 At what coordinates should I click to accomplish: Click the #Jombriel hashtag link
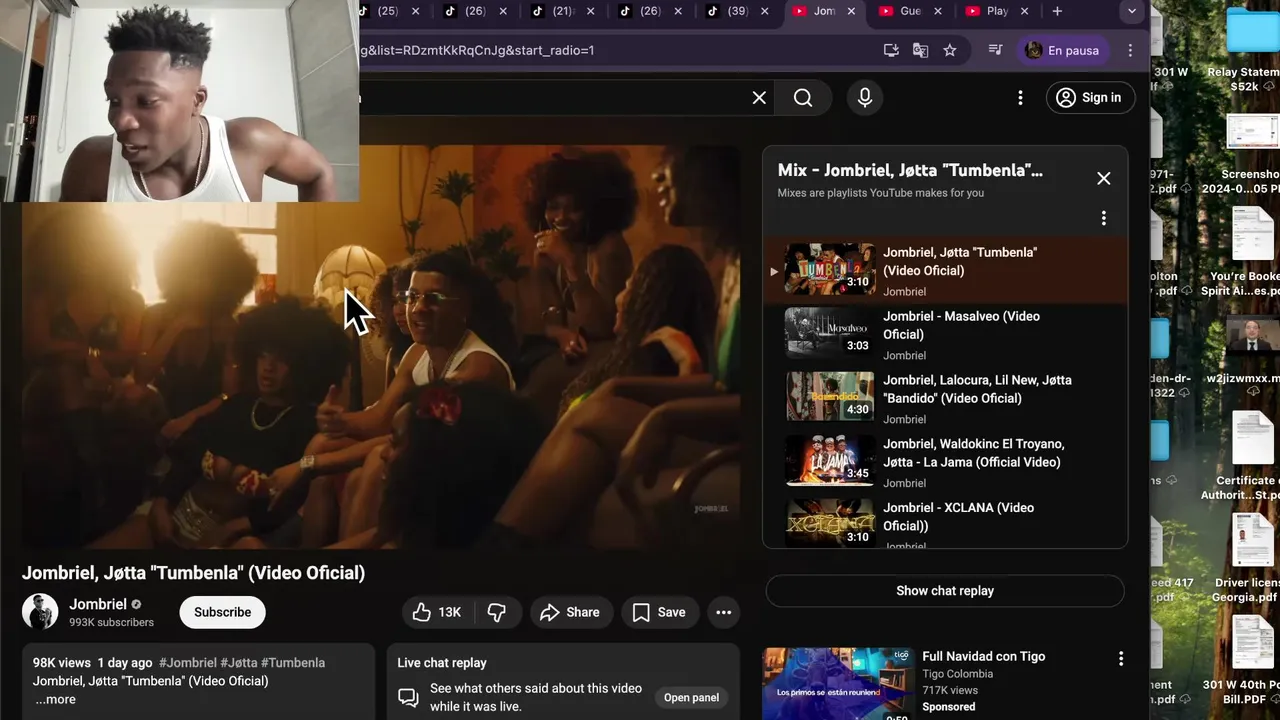187,662
